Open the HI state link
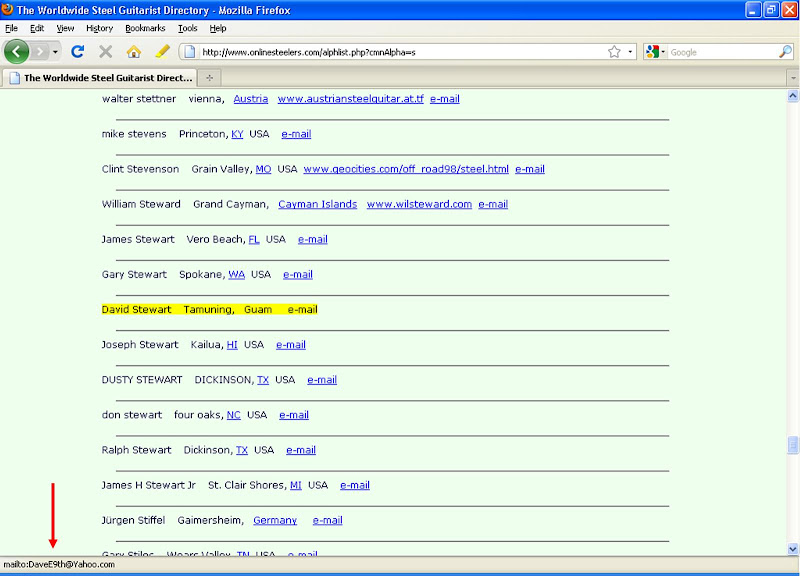The height and width of the screenshot is (576, 800). click(x=232, y=345)
